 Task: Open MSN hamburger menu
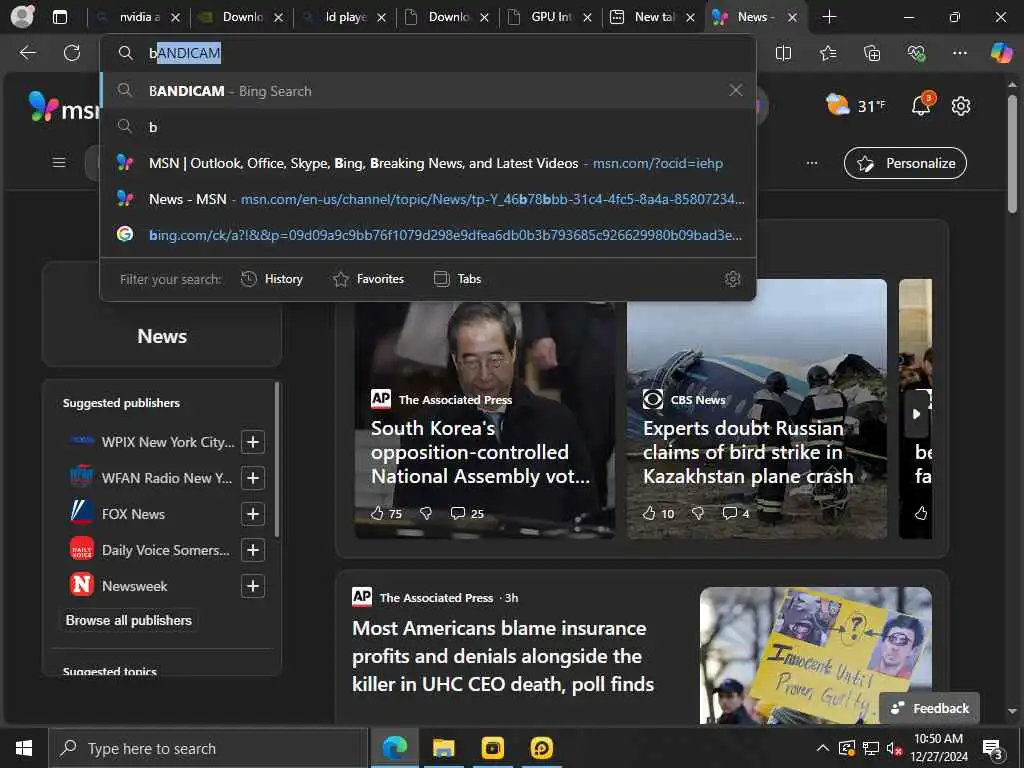pos(59,162)
